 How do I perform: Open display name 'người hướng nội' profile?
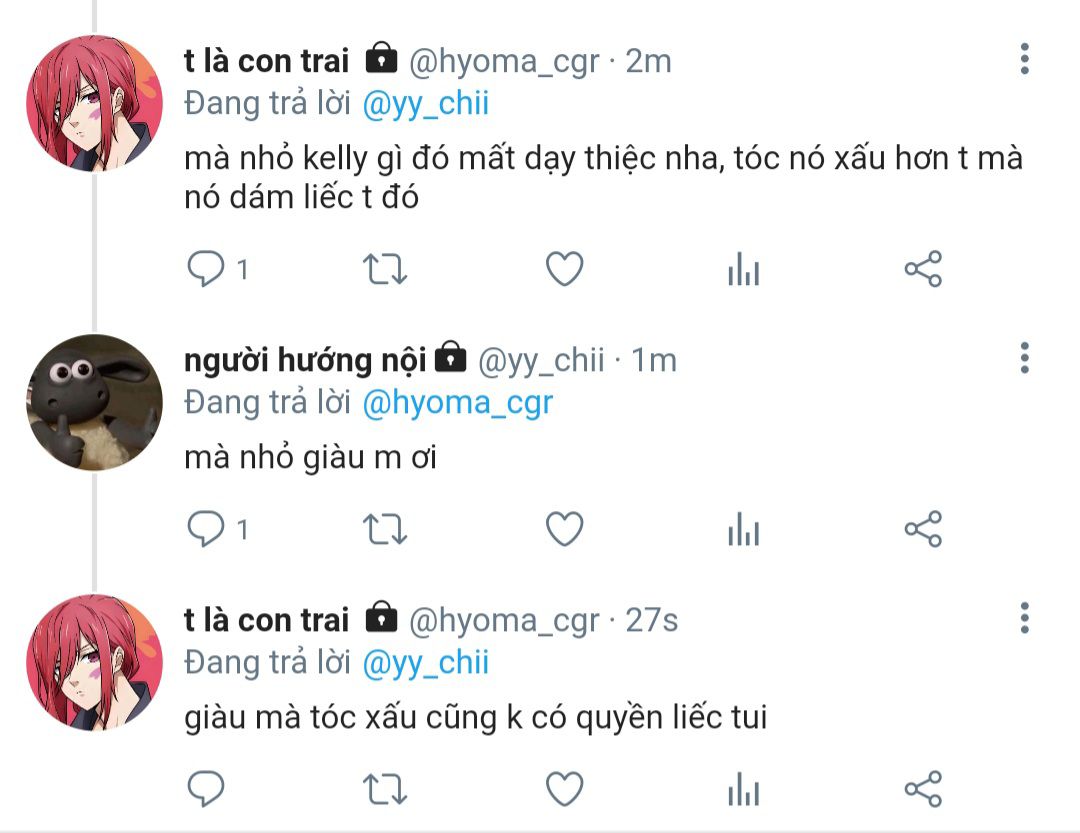305,360
